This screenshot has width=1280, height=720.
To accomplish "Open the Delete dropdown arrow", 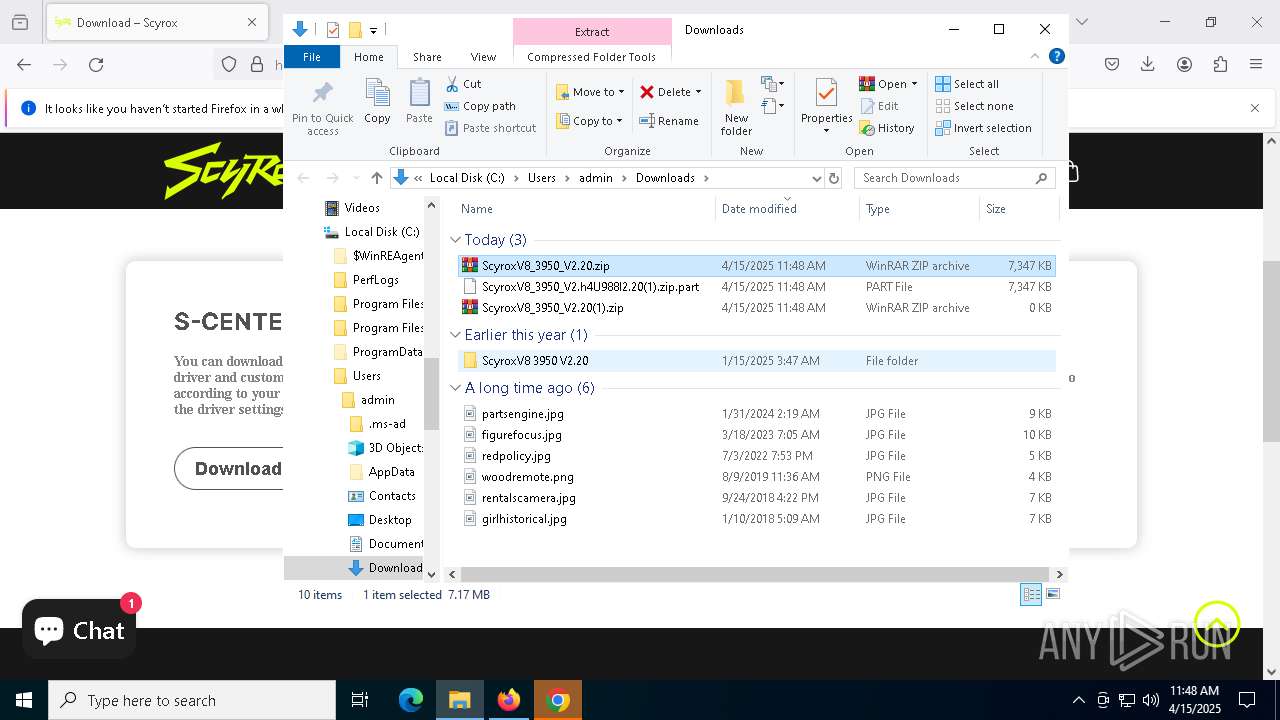I will 698,92.
